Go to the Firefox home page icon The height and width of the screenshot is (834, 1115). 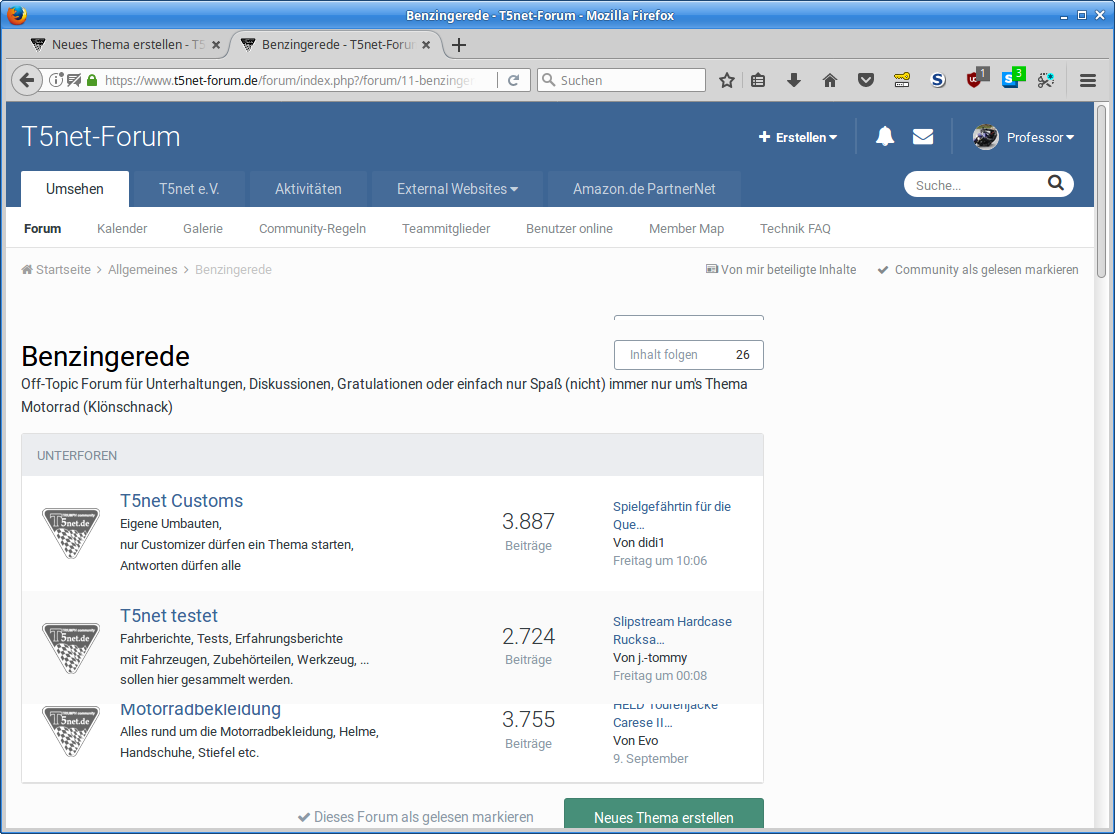830,80
